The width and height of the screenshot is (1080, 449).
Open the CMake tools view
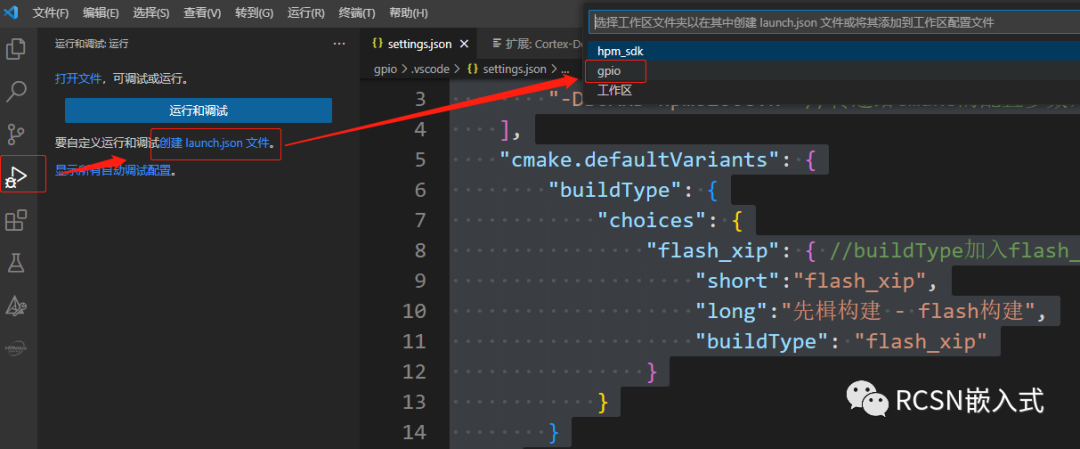[16, 306]
